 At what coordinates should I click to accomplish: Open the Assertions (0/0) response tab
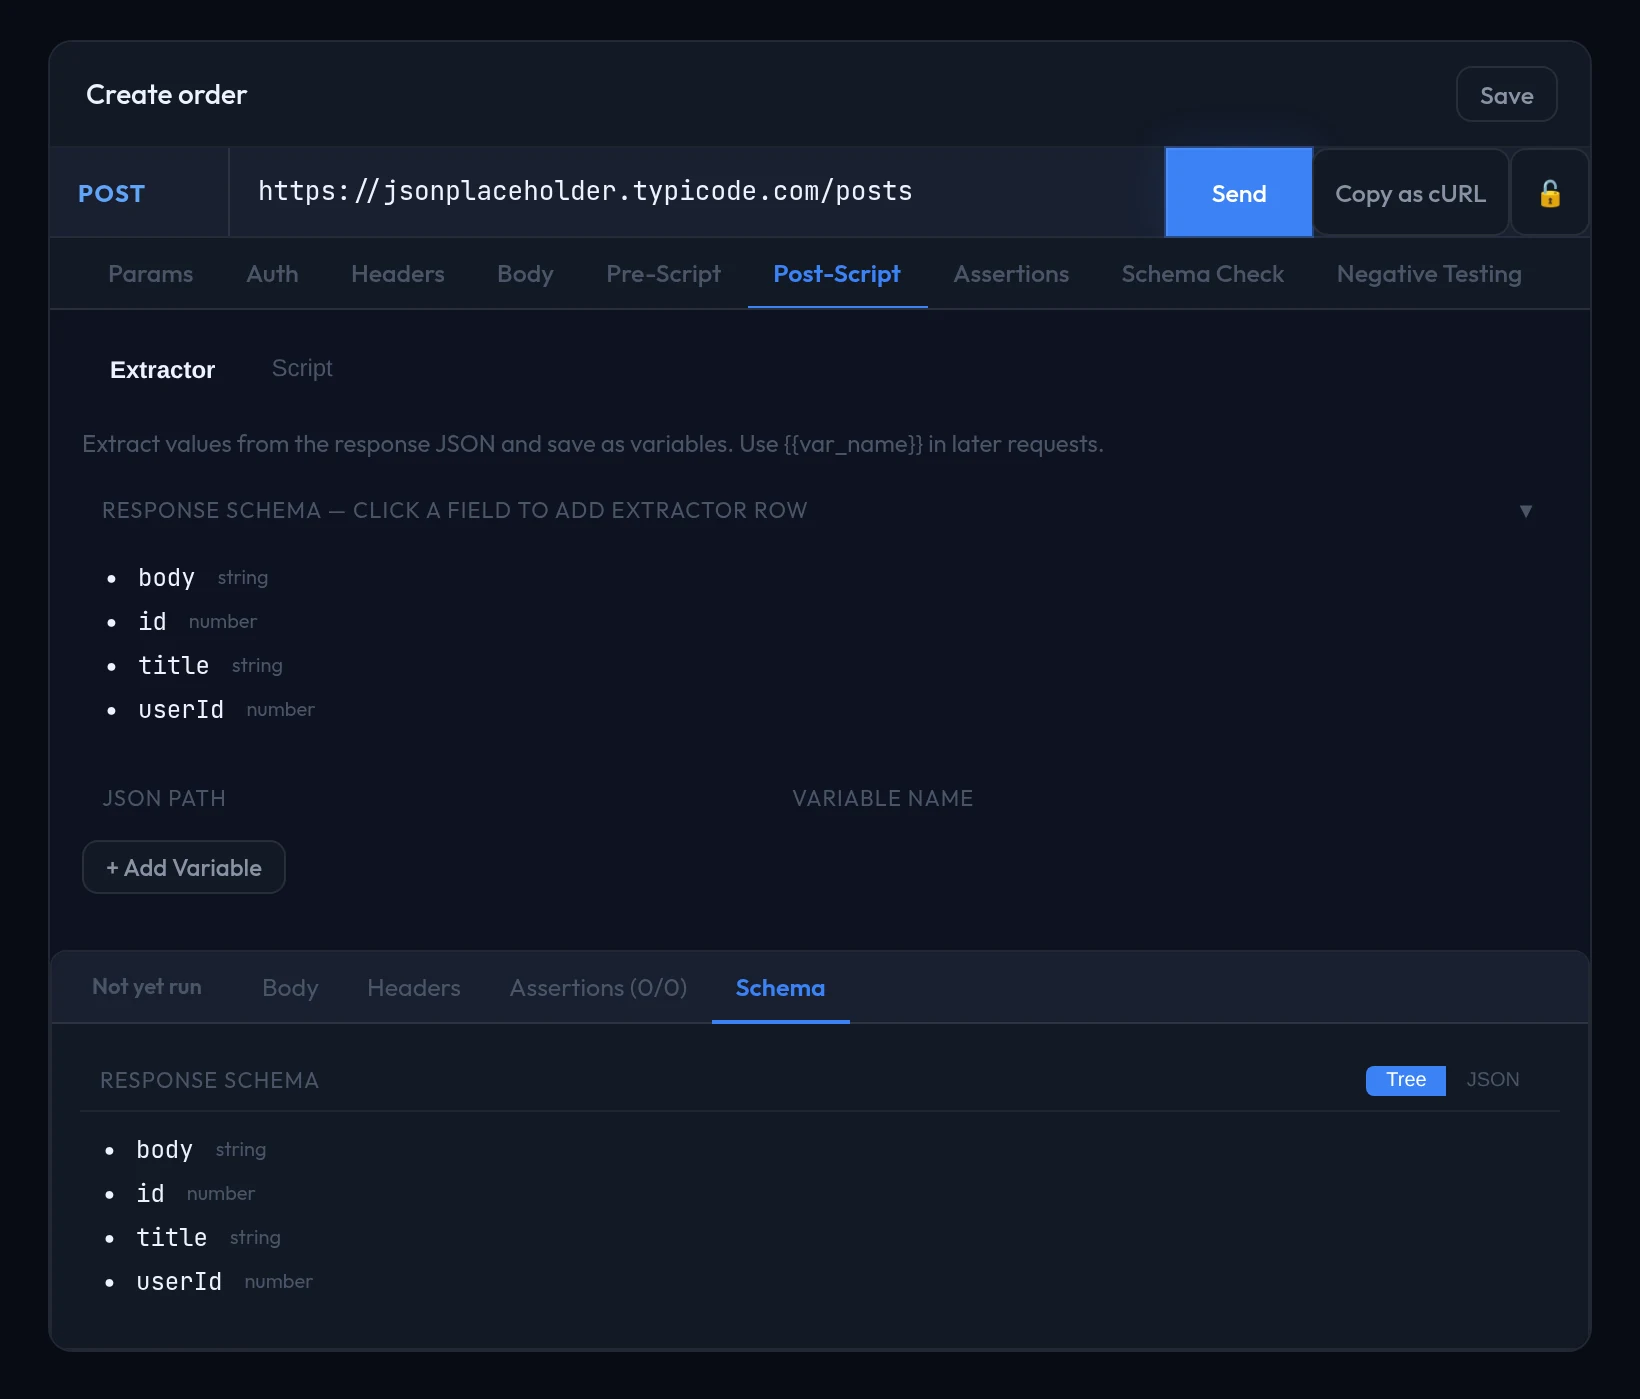598,988
